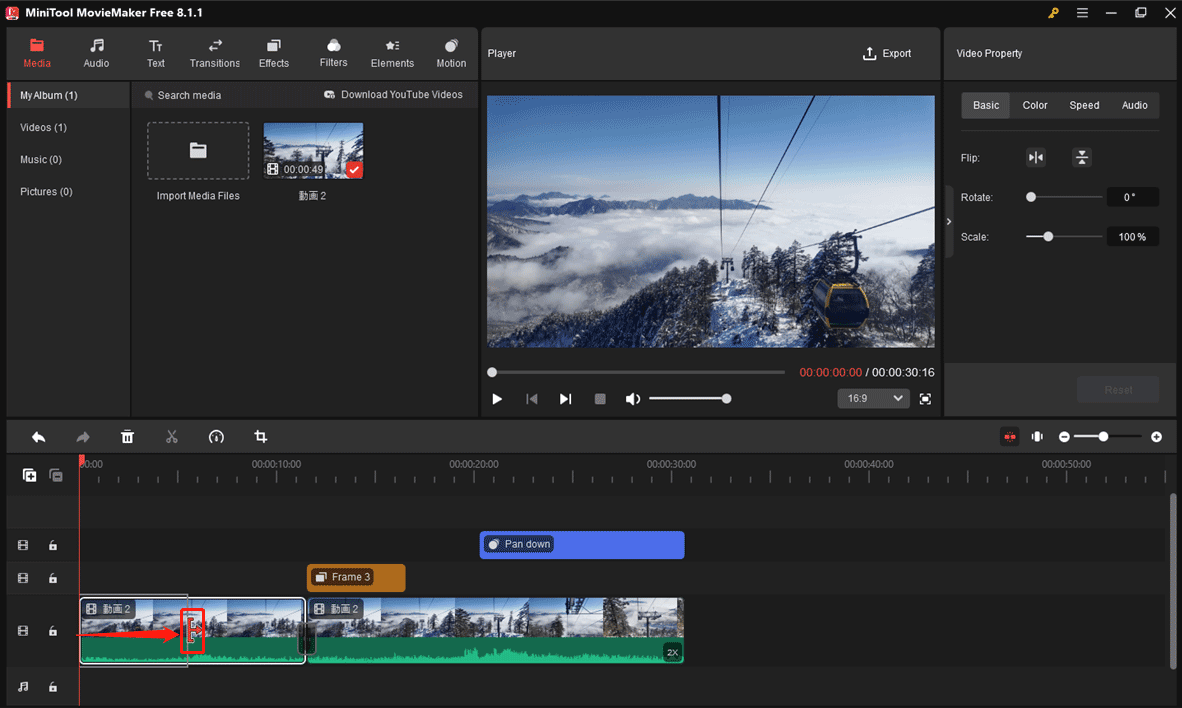Click Import Media Files folder box
The width and height of the screenshot is (1182, 708).
pyautogui.click(x=198, y=151)
